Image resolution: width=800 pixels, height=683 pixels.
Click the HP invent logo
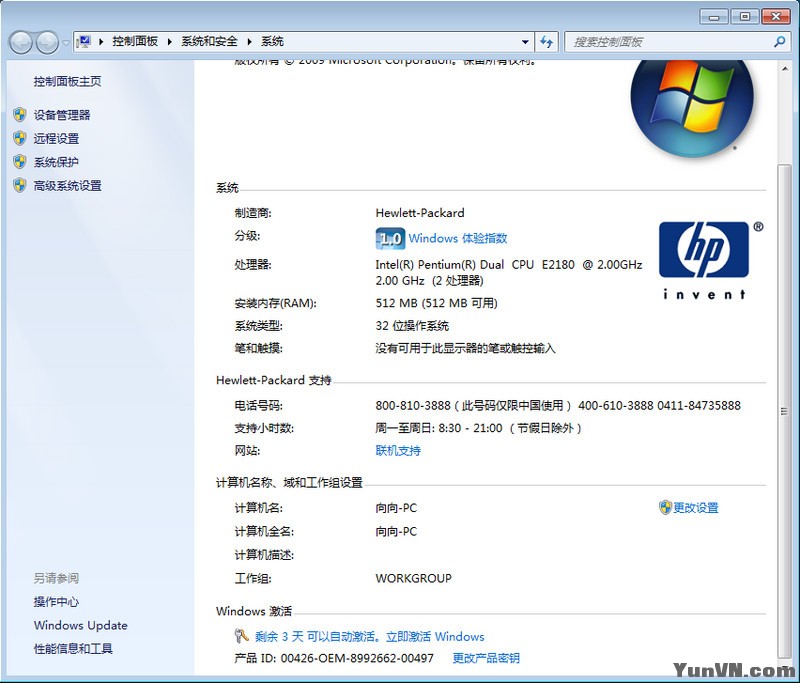click(x=711, y=260)
